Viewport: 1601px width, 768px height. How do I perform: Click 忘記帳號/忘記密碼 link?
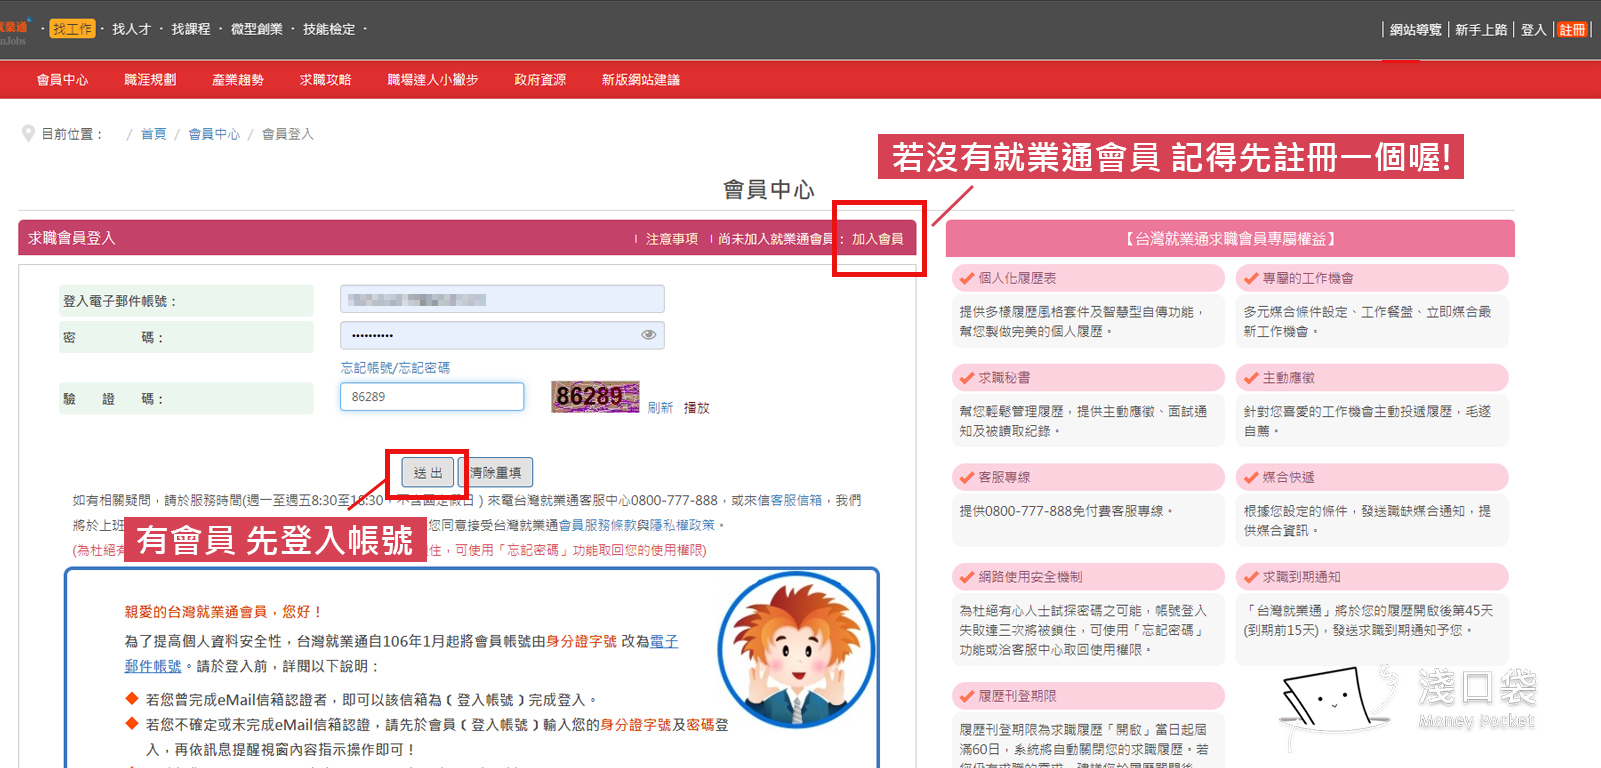click(x=395, y=368)
